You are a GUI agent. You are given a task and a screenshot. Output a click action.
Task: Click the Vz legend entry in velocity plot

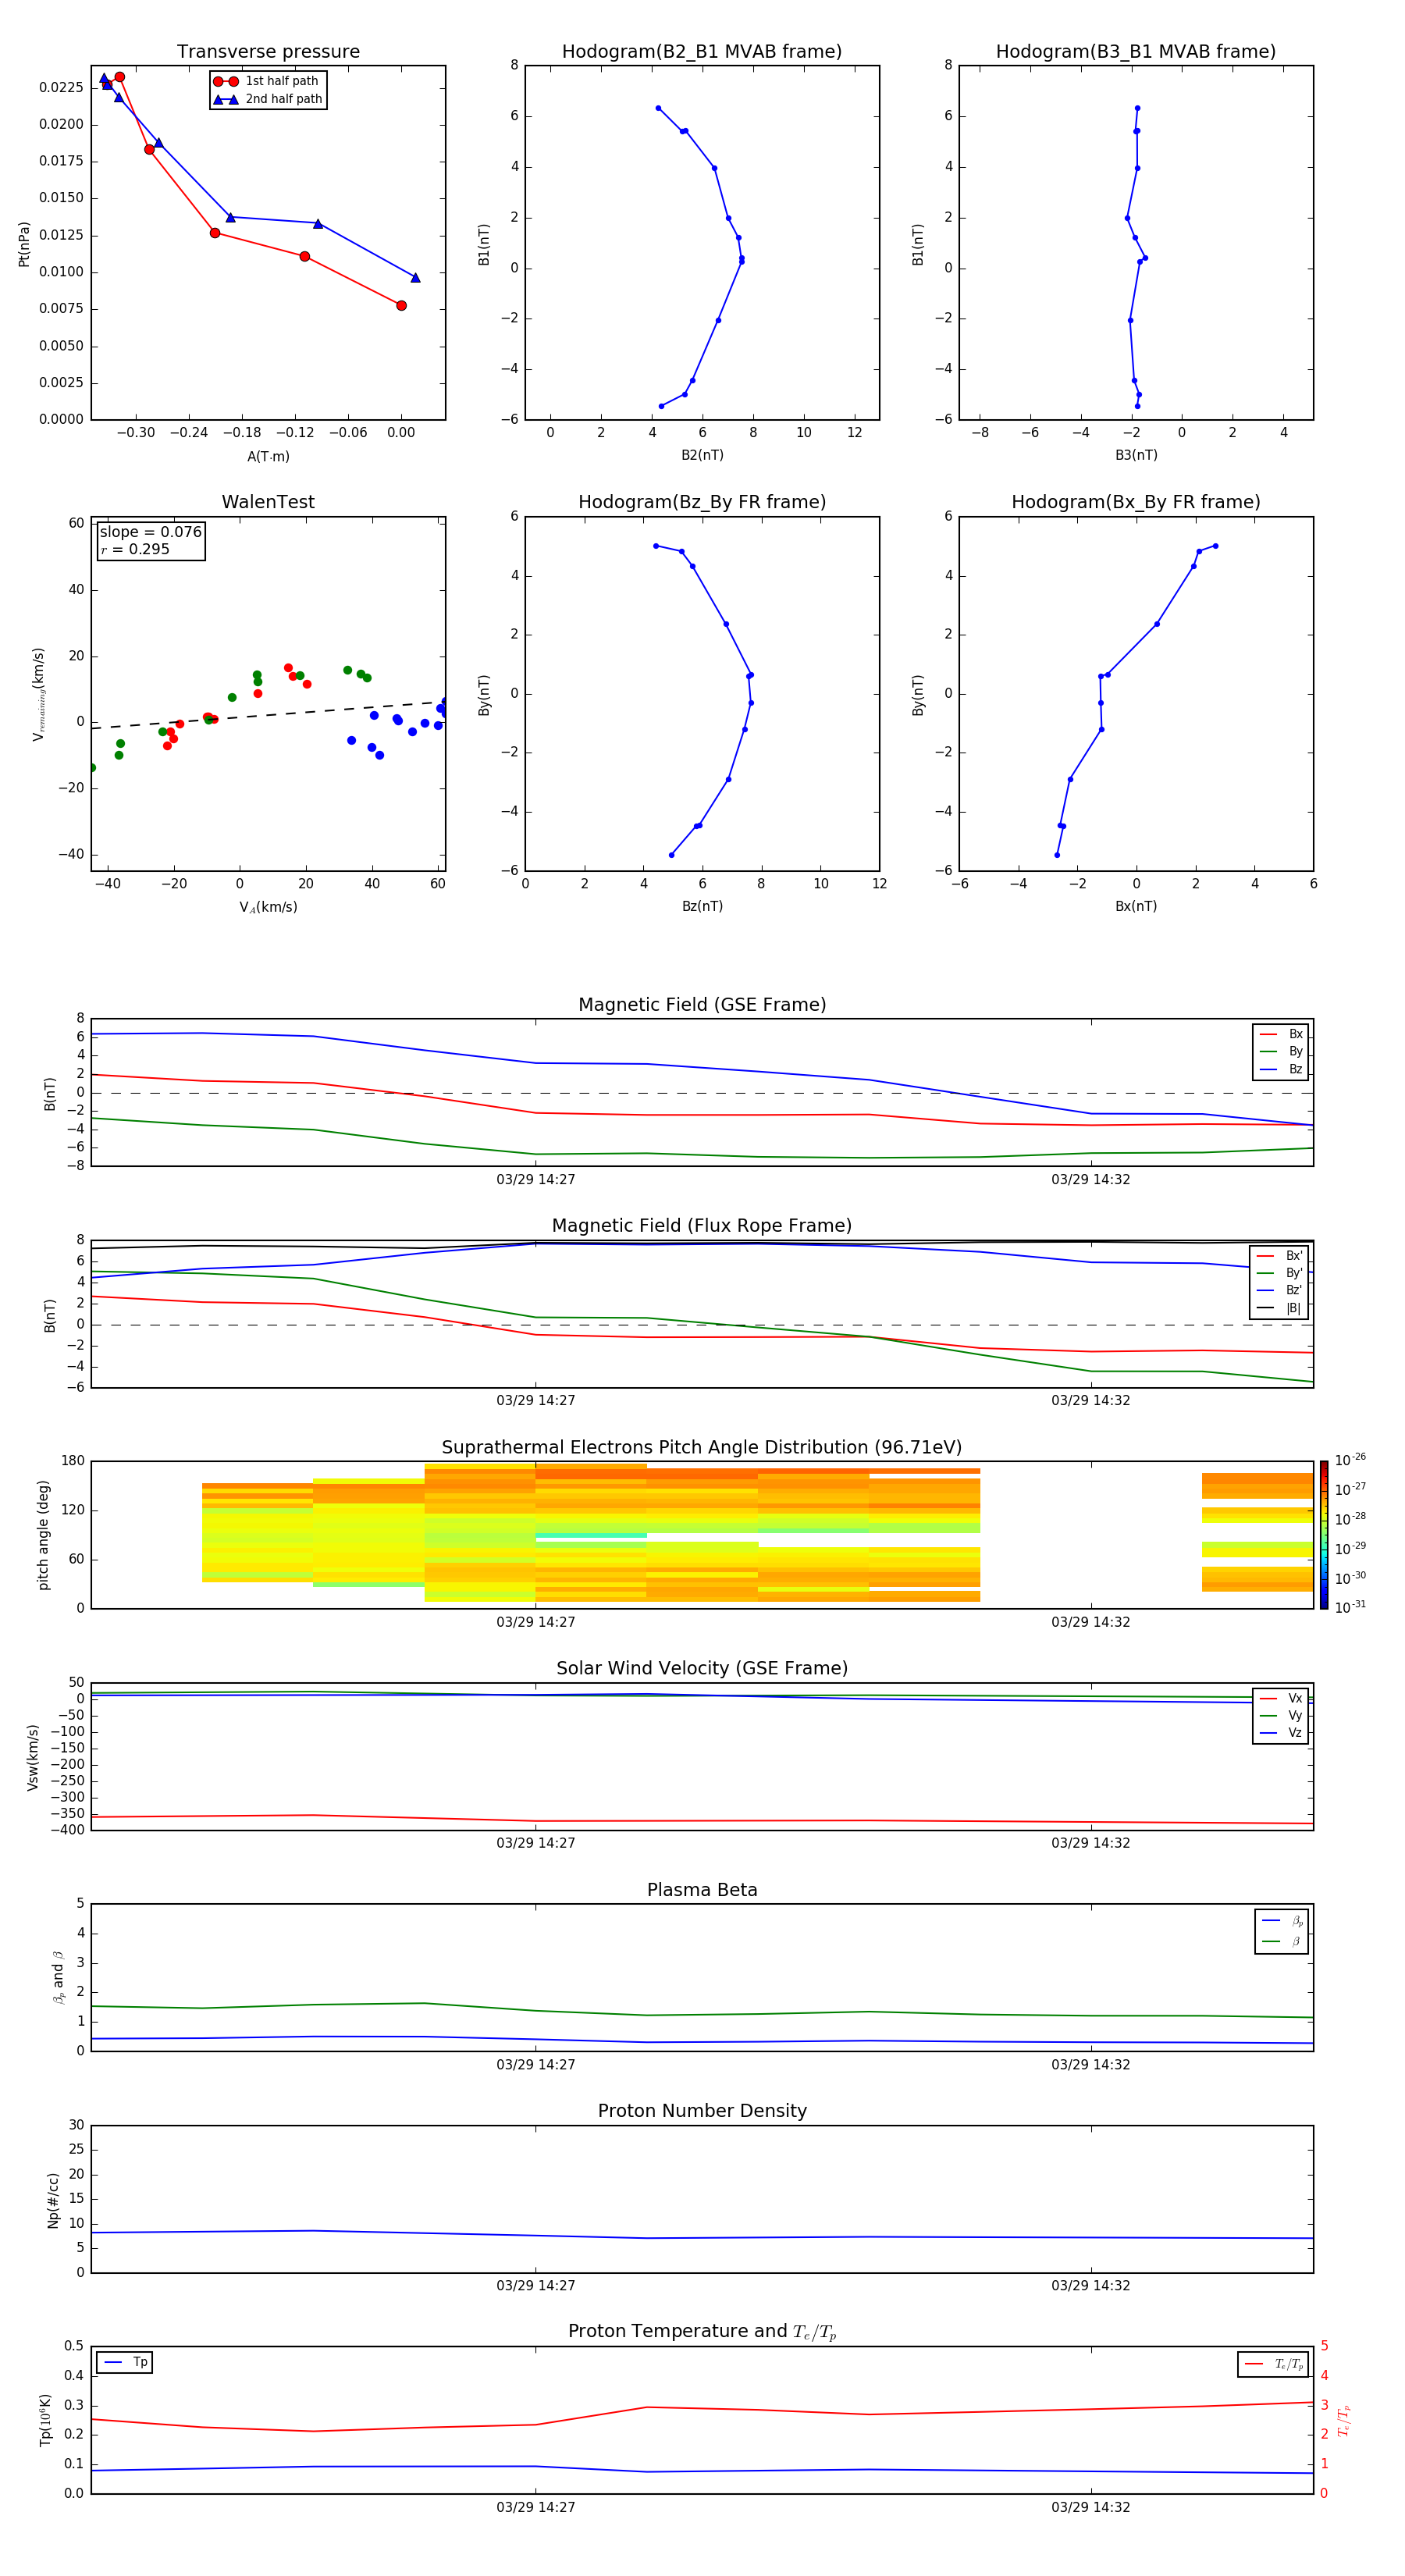(1281, 1733)
